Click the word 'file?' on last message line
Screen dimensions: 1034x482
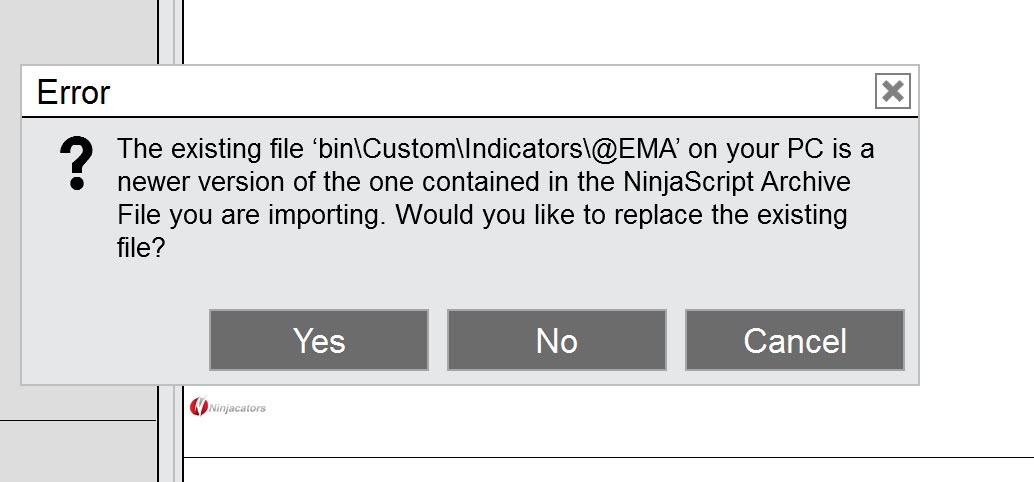(140, 246)
